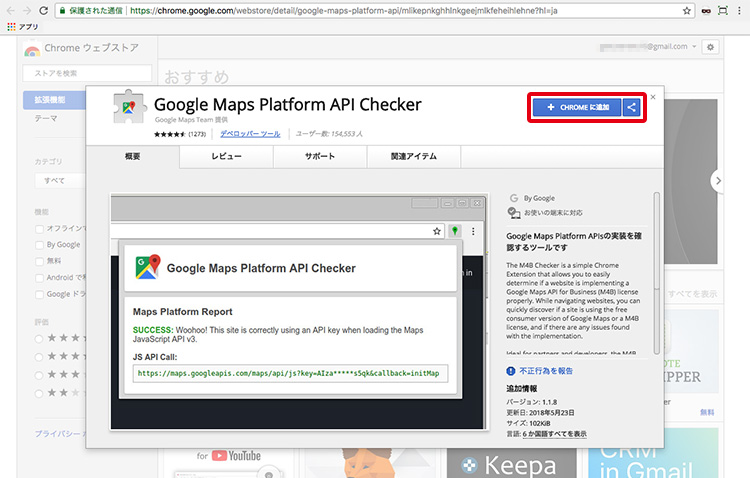Toggle the Android filter checkbox
Viewport: 750px width, 478px height.
pos(39,278)
